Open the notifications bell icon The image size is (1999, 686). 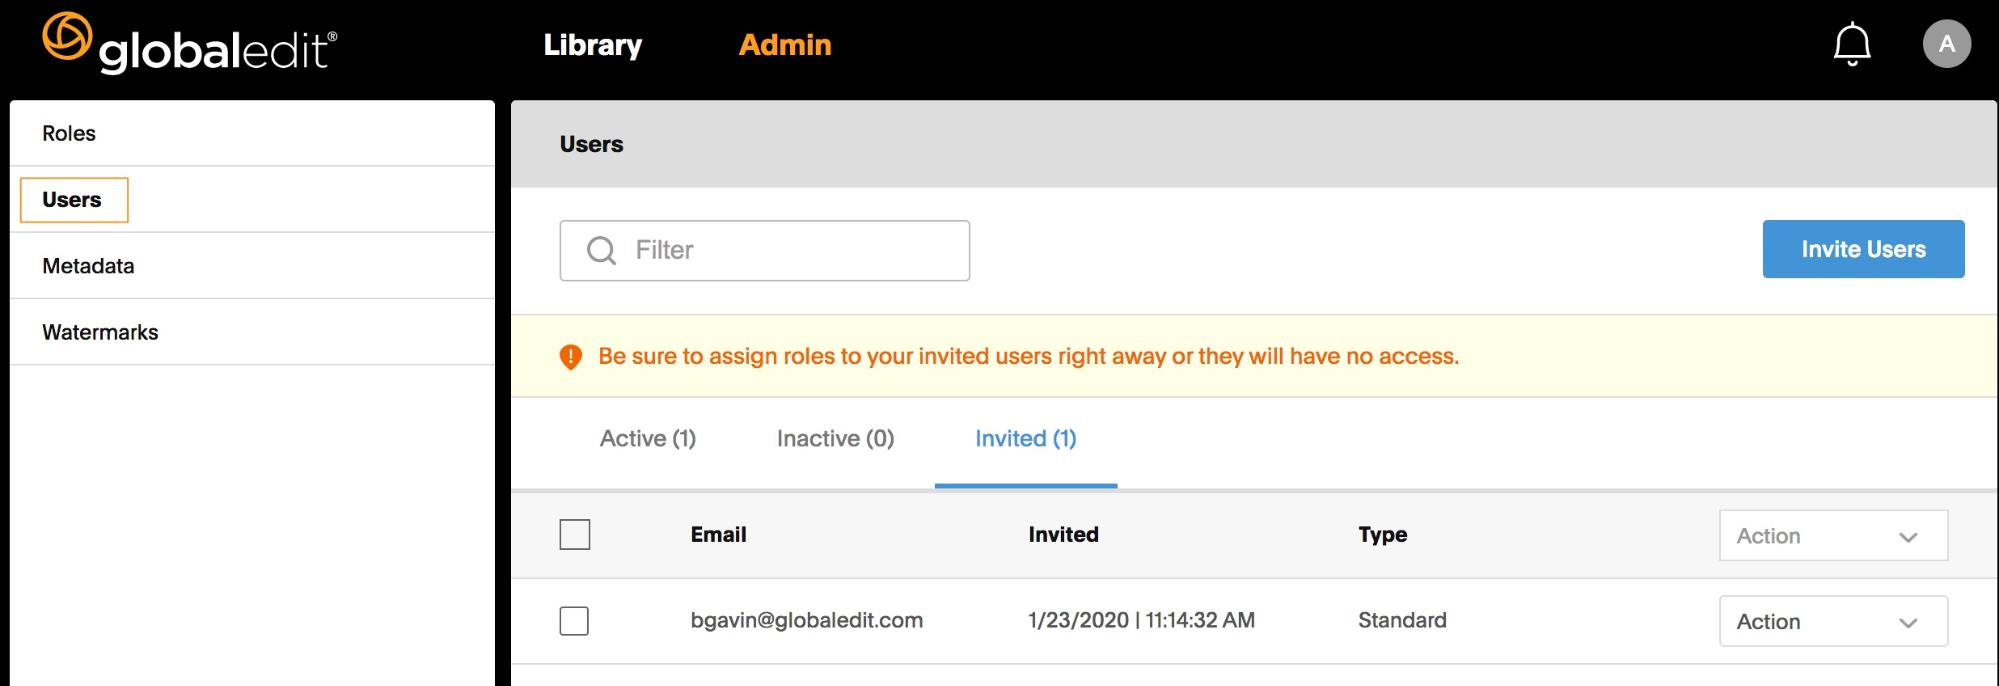click(x=1852, y=44)
